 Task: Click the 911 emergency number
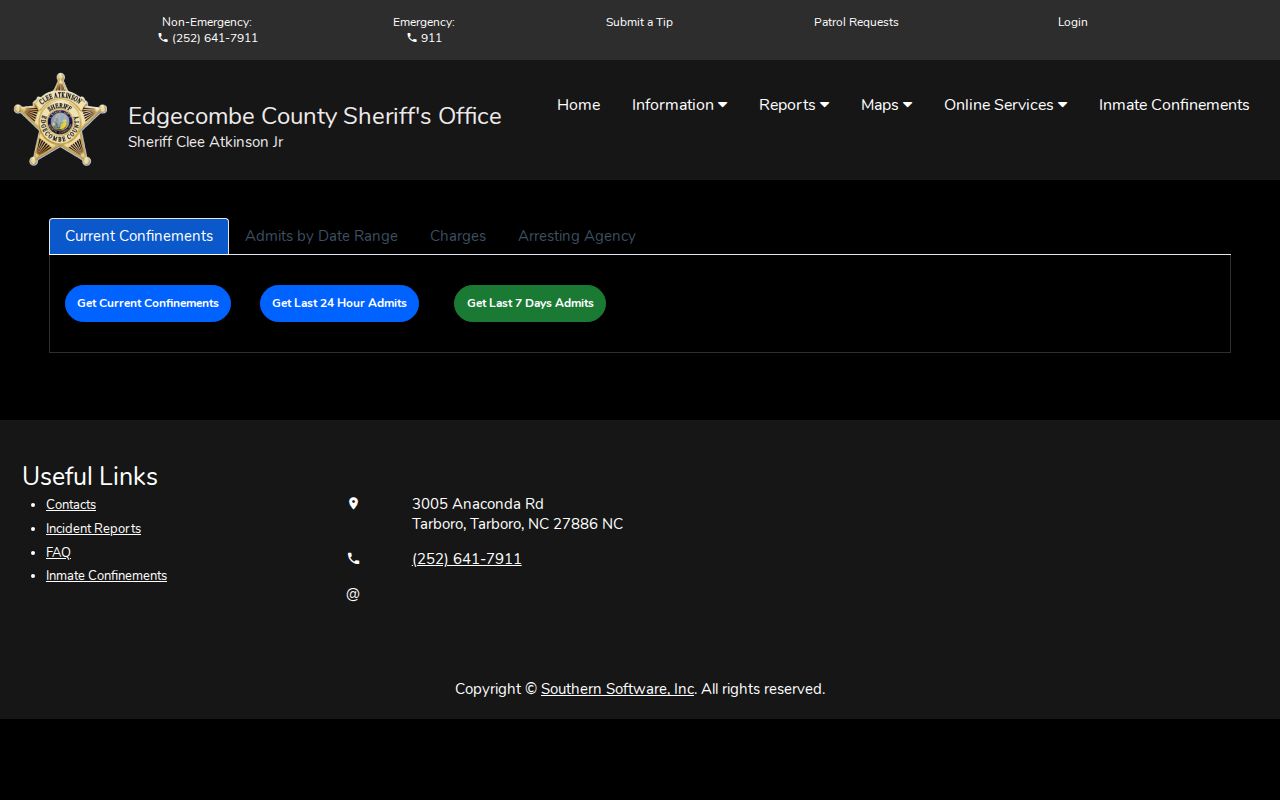tap(431, 38)
